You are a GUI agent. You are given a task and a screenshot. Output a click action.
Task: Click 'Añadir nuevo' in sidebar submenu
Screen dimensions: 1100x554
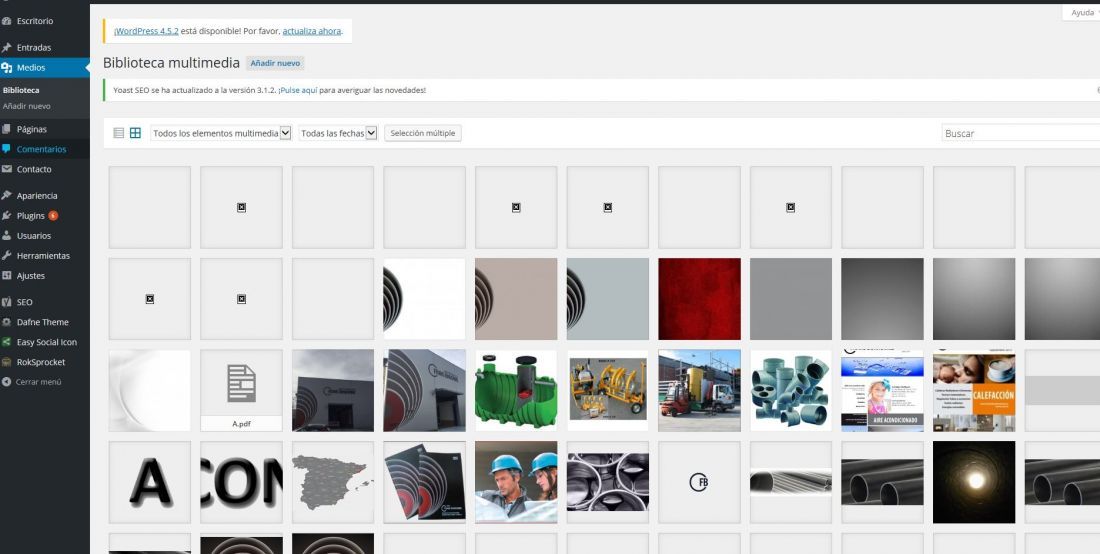point(27,107)
